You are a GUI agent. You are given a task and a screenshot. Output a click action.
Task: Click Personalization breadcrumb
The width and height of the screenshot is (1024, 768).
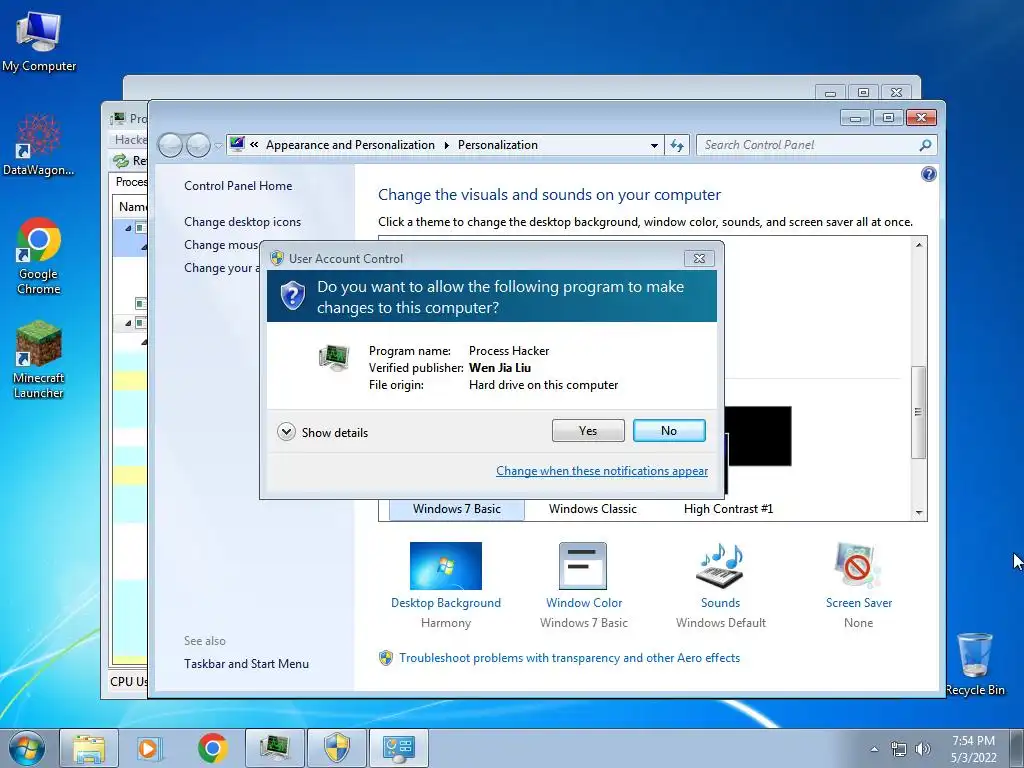[498, 145]
